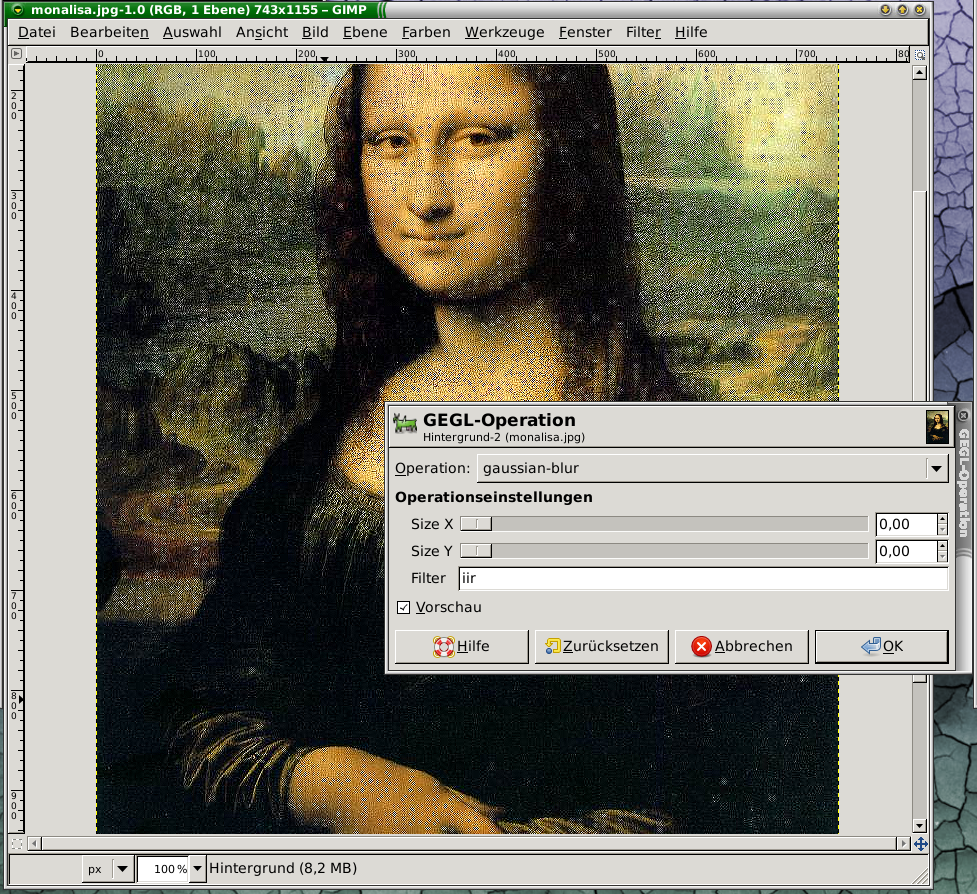The image size is (977, 894).
Task: Click the horizontal scrollbar left arrow
Action: (35, 844)
